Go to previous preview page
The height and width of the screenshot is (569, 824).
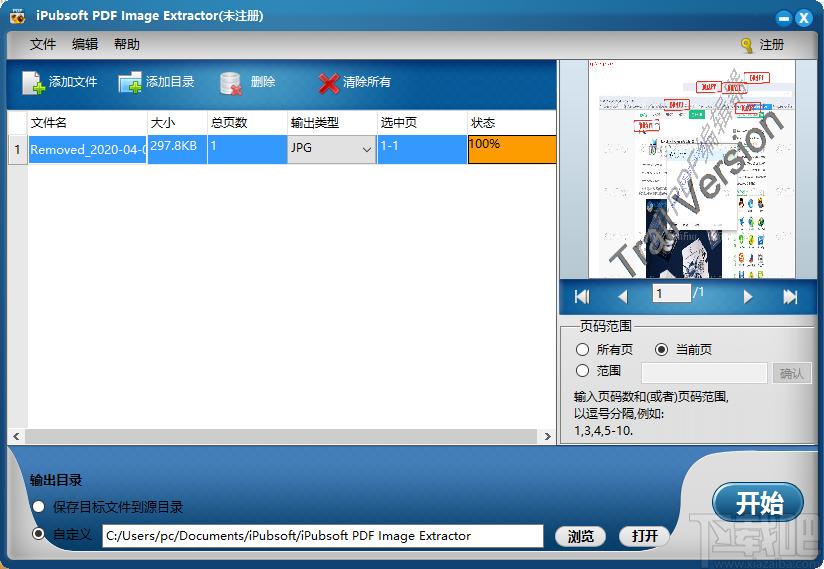click(x=623, y=297)
